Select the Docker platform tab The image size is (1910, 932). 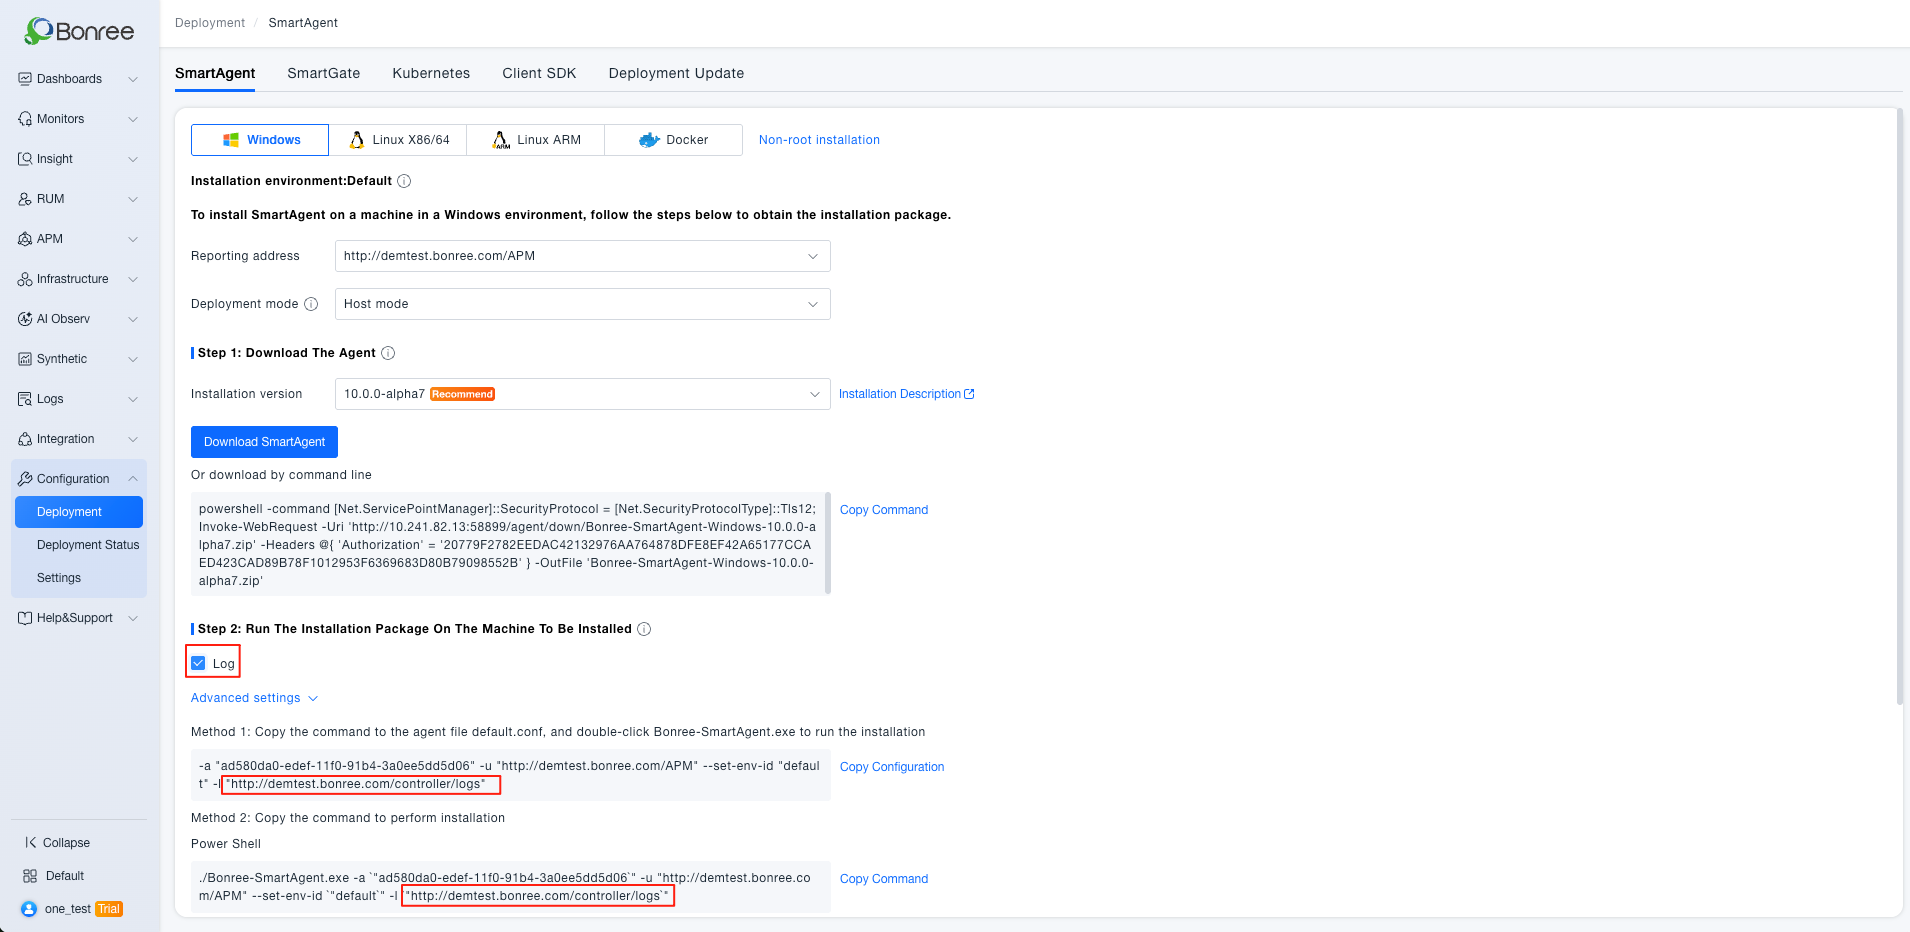point(674,140)
